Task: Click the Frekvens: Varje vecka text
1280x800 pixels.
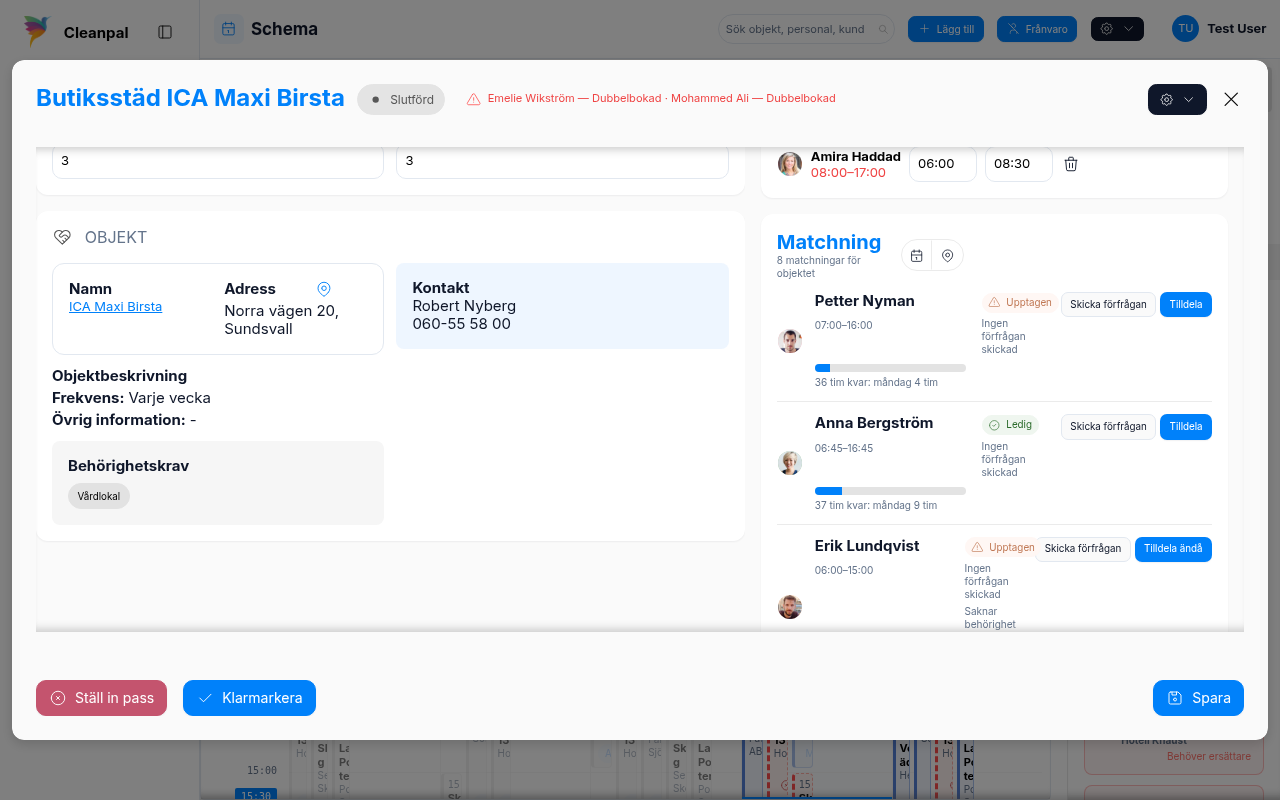Action: click(x=131, y=398)
